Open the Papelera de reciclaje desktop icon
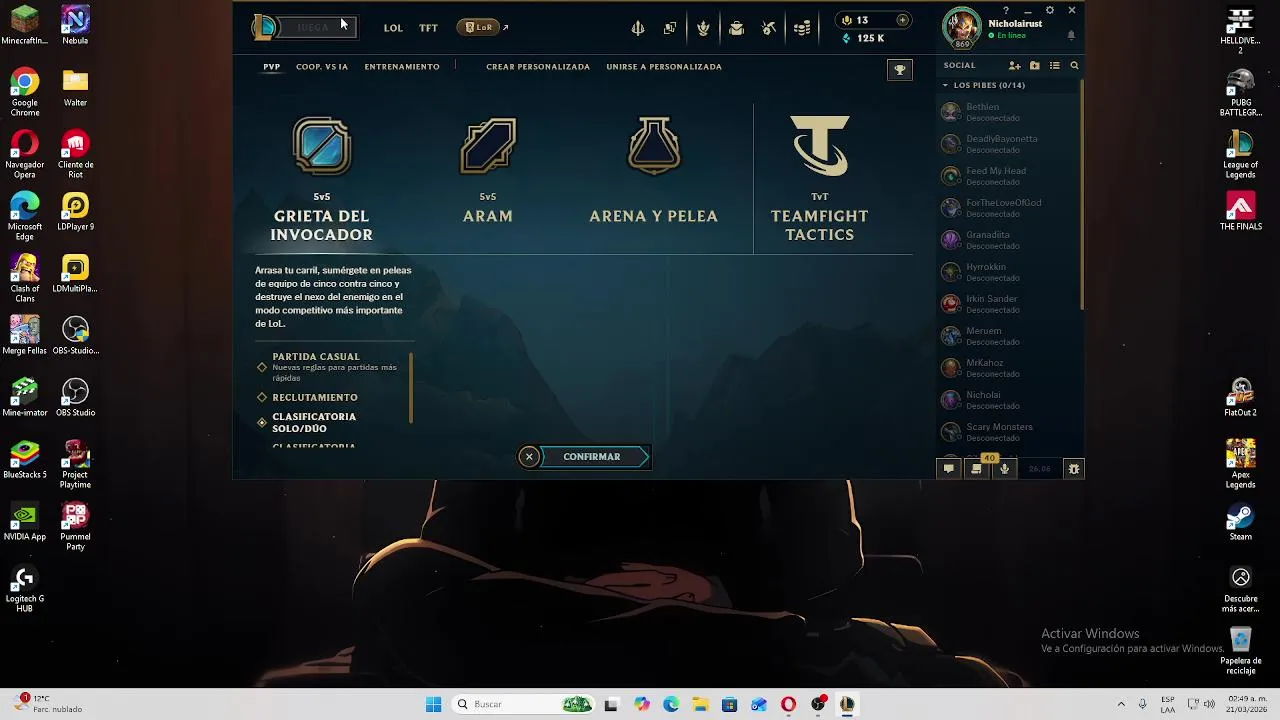Screen dimensions: 1280x720 pos(1241,650)
